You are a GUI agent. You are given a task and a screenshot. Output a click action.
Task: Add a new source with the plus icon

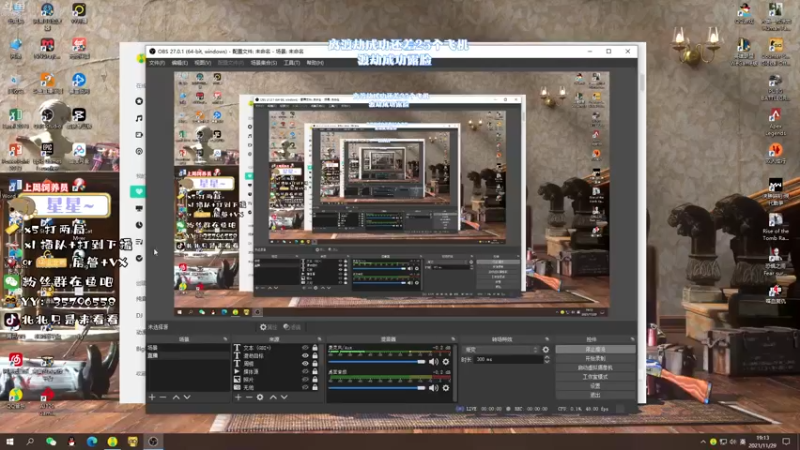[238, 397]
